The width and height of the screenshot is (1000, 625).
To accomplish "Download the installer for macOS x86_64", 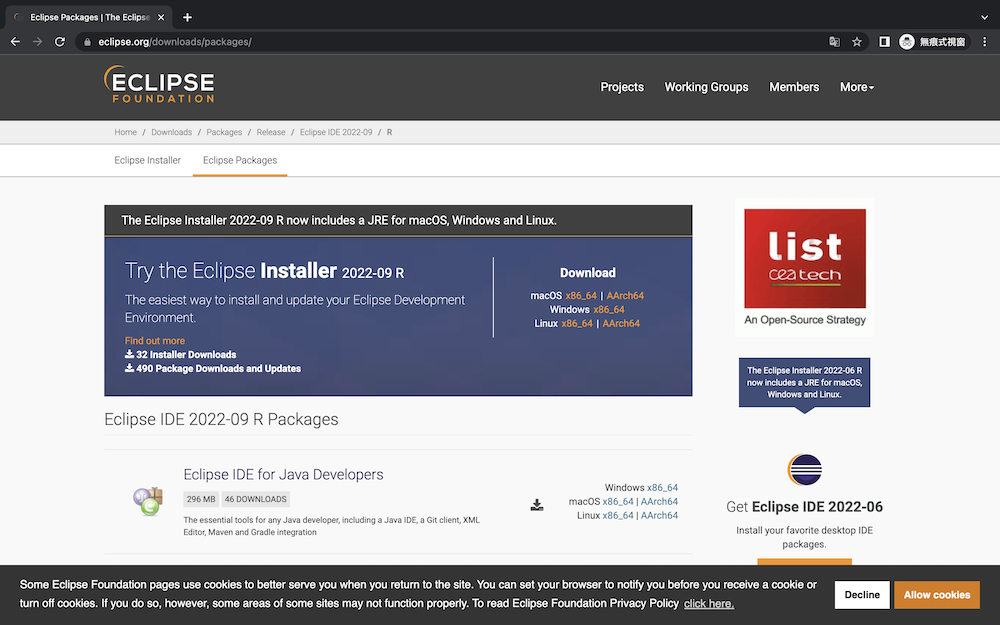I will coord(581,296).
